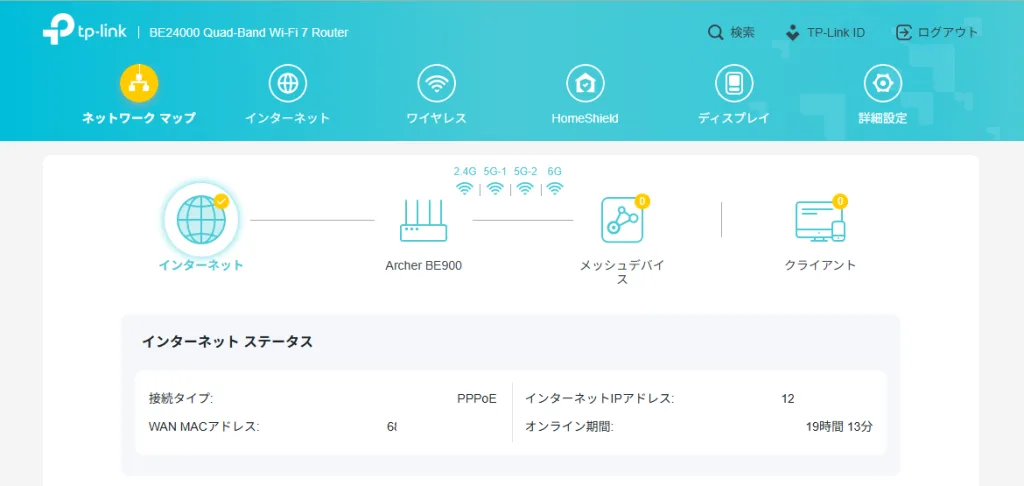Open the HomeShield shield icon
Screen dimensions: 1024x486
[x=585, y=84]
